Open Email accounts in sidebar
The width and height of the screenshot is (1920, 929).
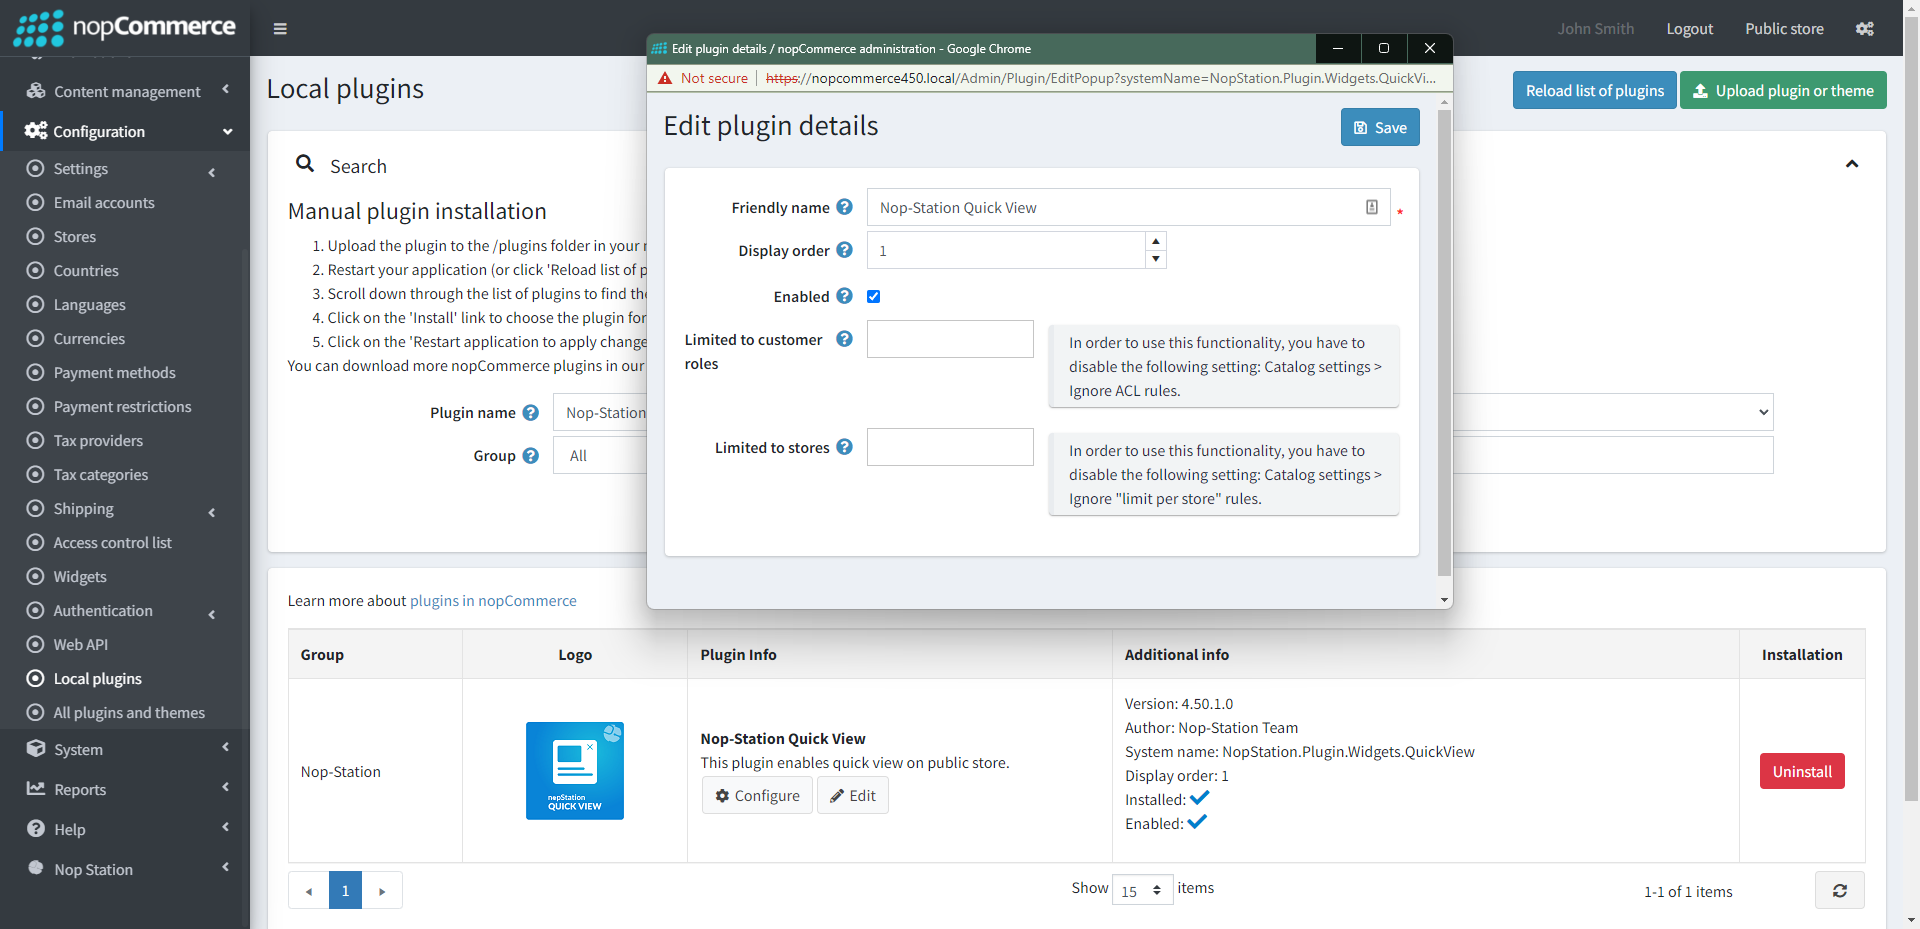(104, 203)
